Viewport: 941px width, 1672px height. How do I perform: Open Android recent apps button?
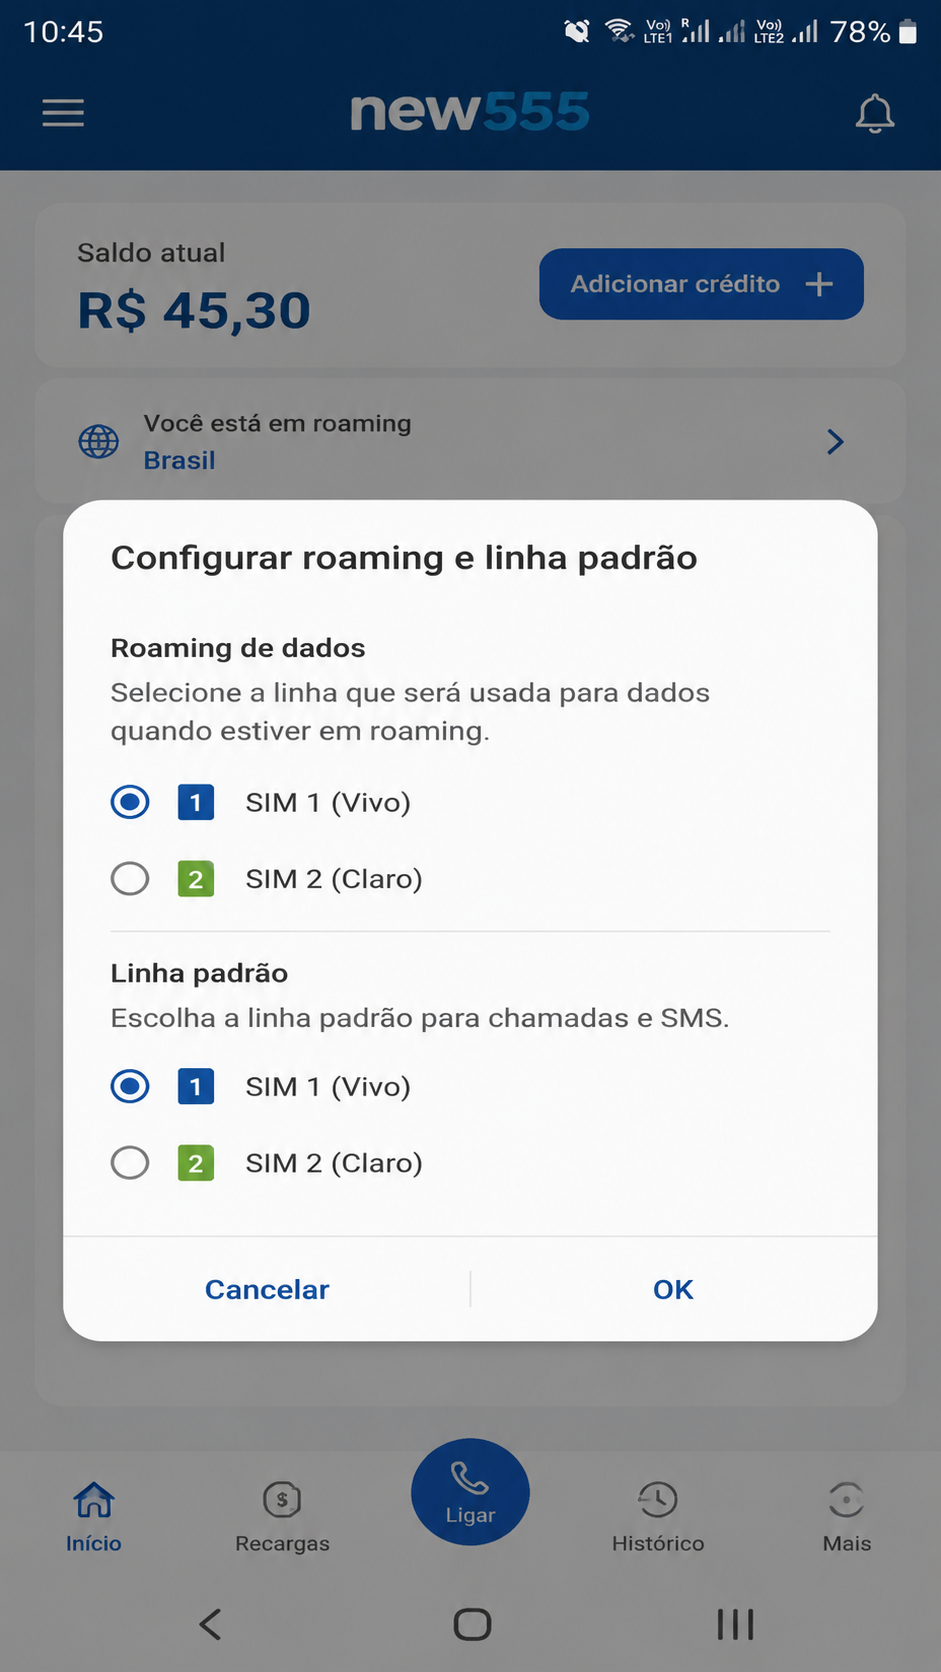[735, 1624]
